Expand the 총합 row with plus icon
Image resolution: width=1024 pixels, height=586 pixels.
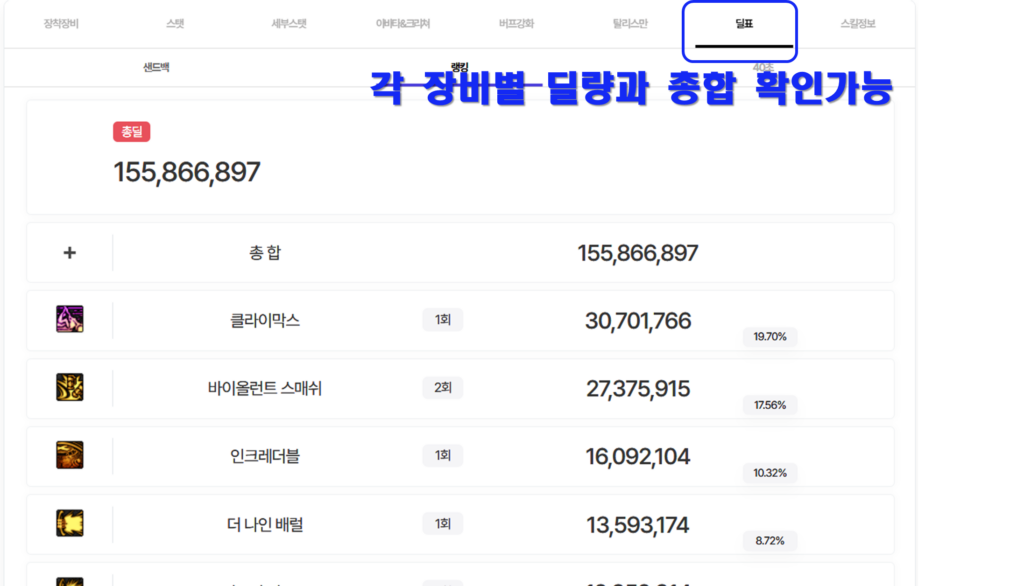[x=70, y=253]
